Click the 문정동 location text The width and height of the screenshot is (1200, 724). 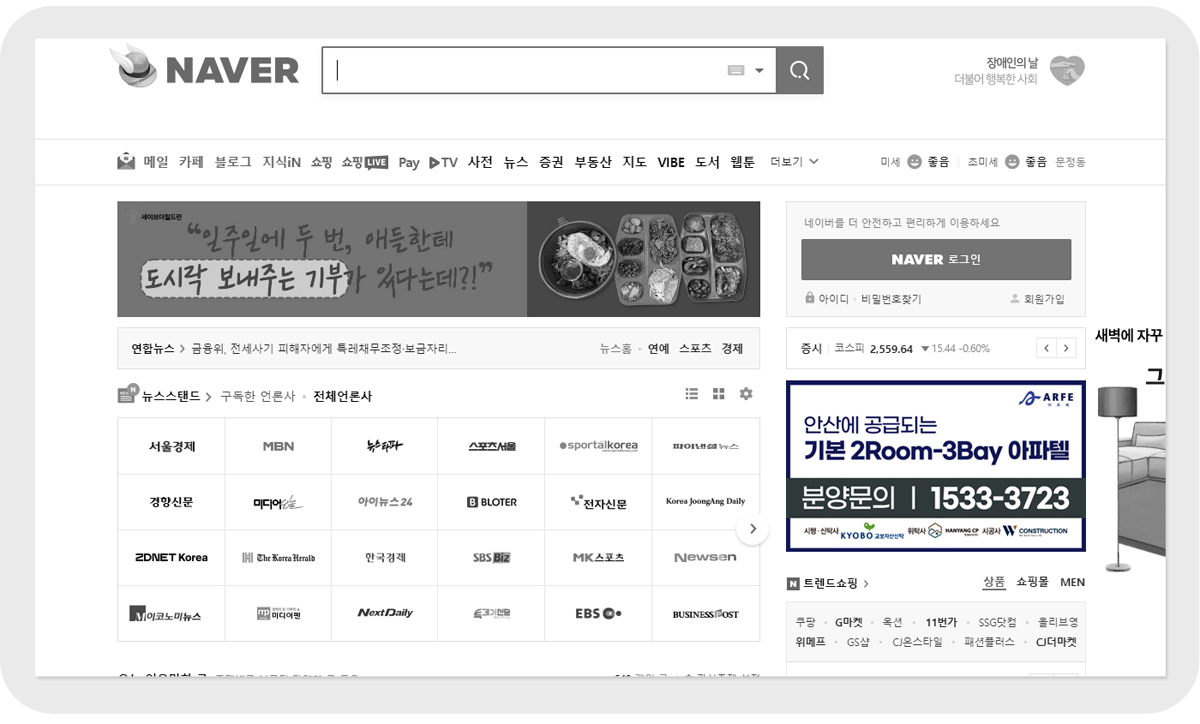pos(1070,162)
